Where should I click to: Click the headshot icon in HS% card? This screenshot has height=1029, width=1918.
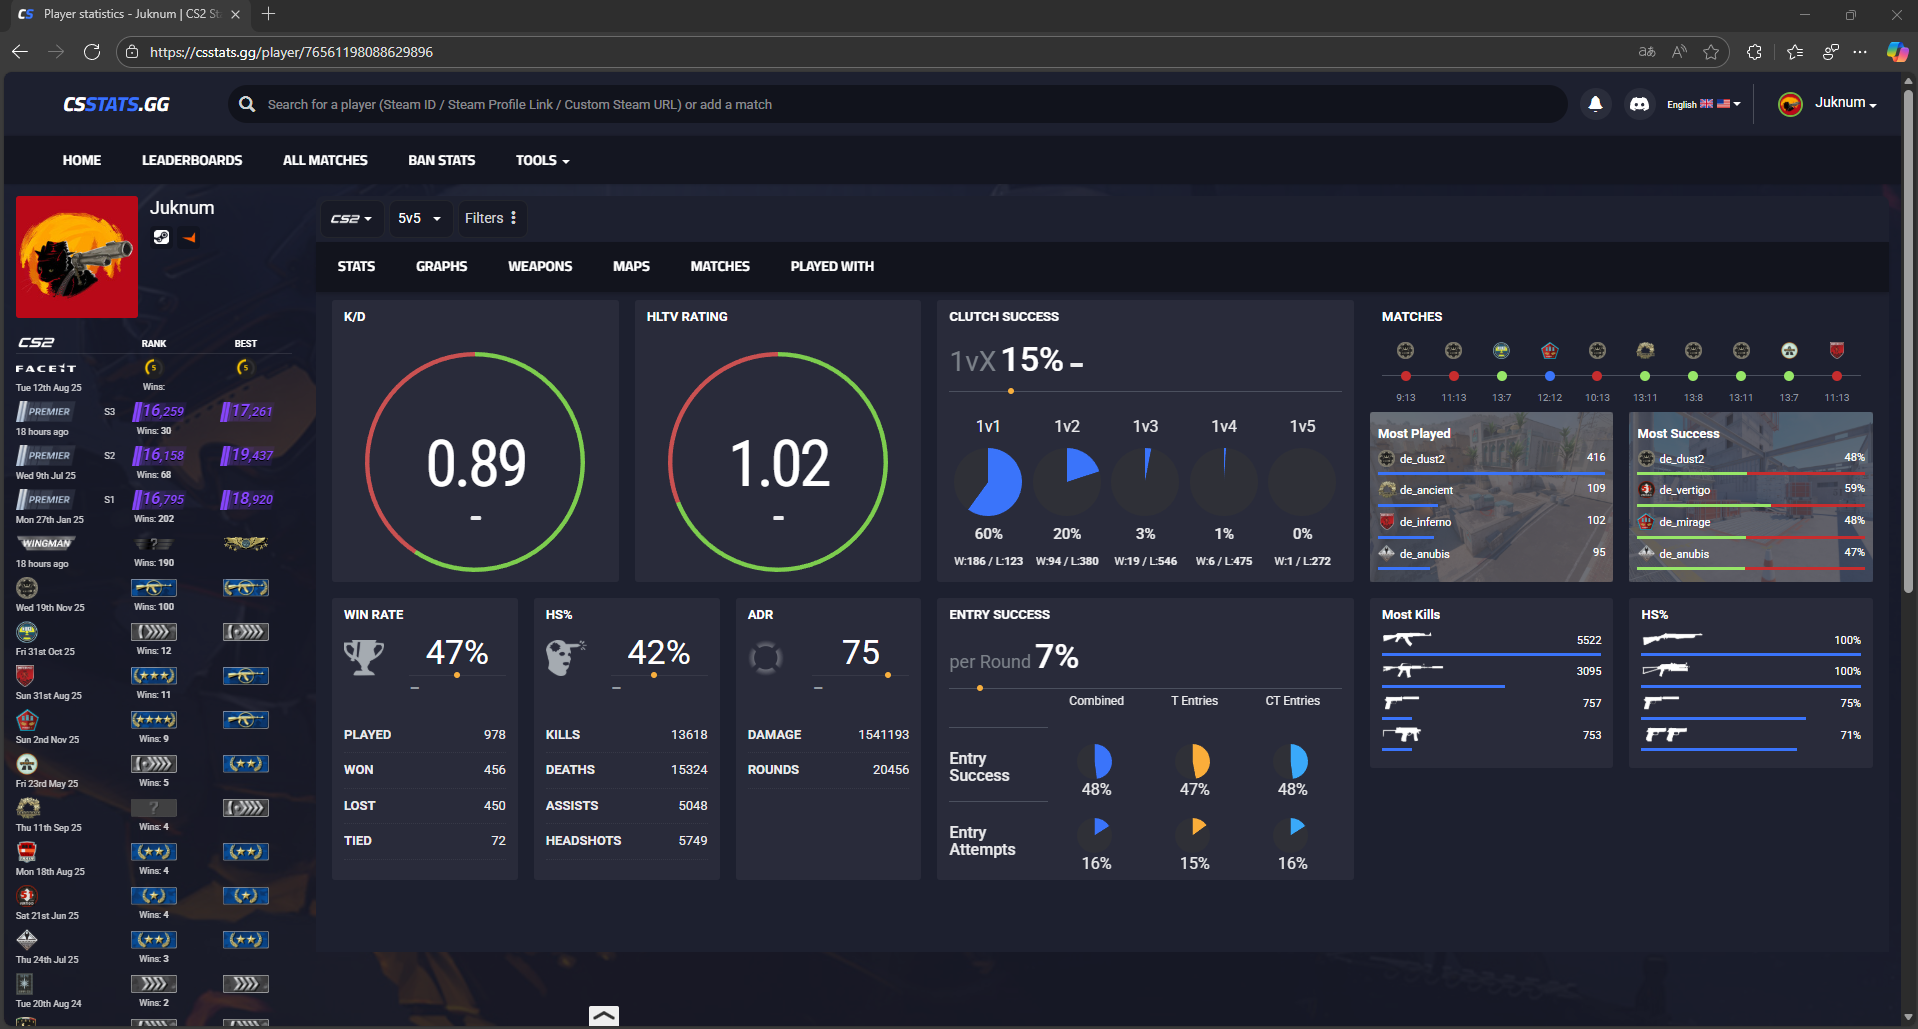click(566, 658)
